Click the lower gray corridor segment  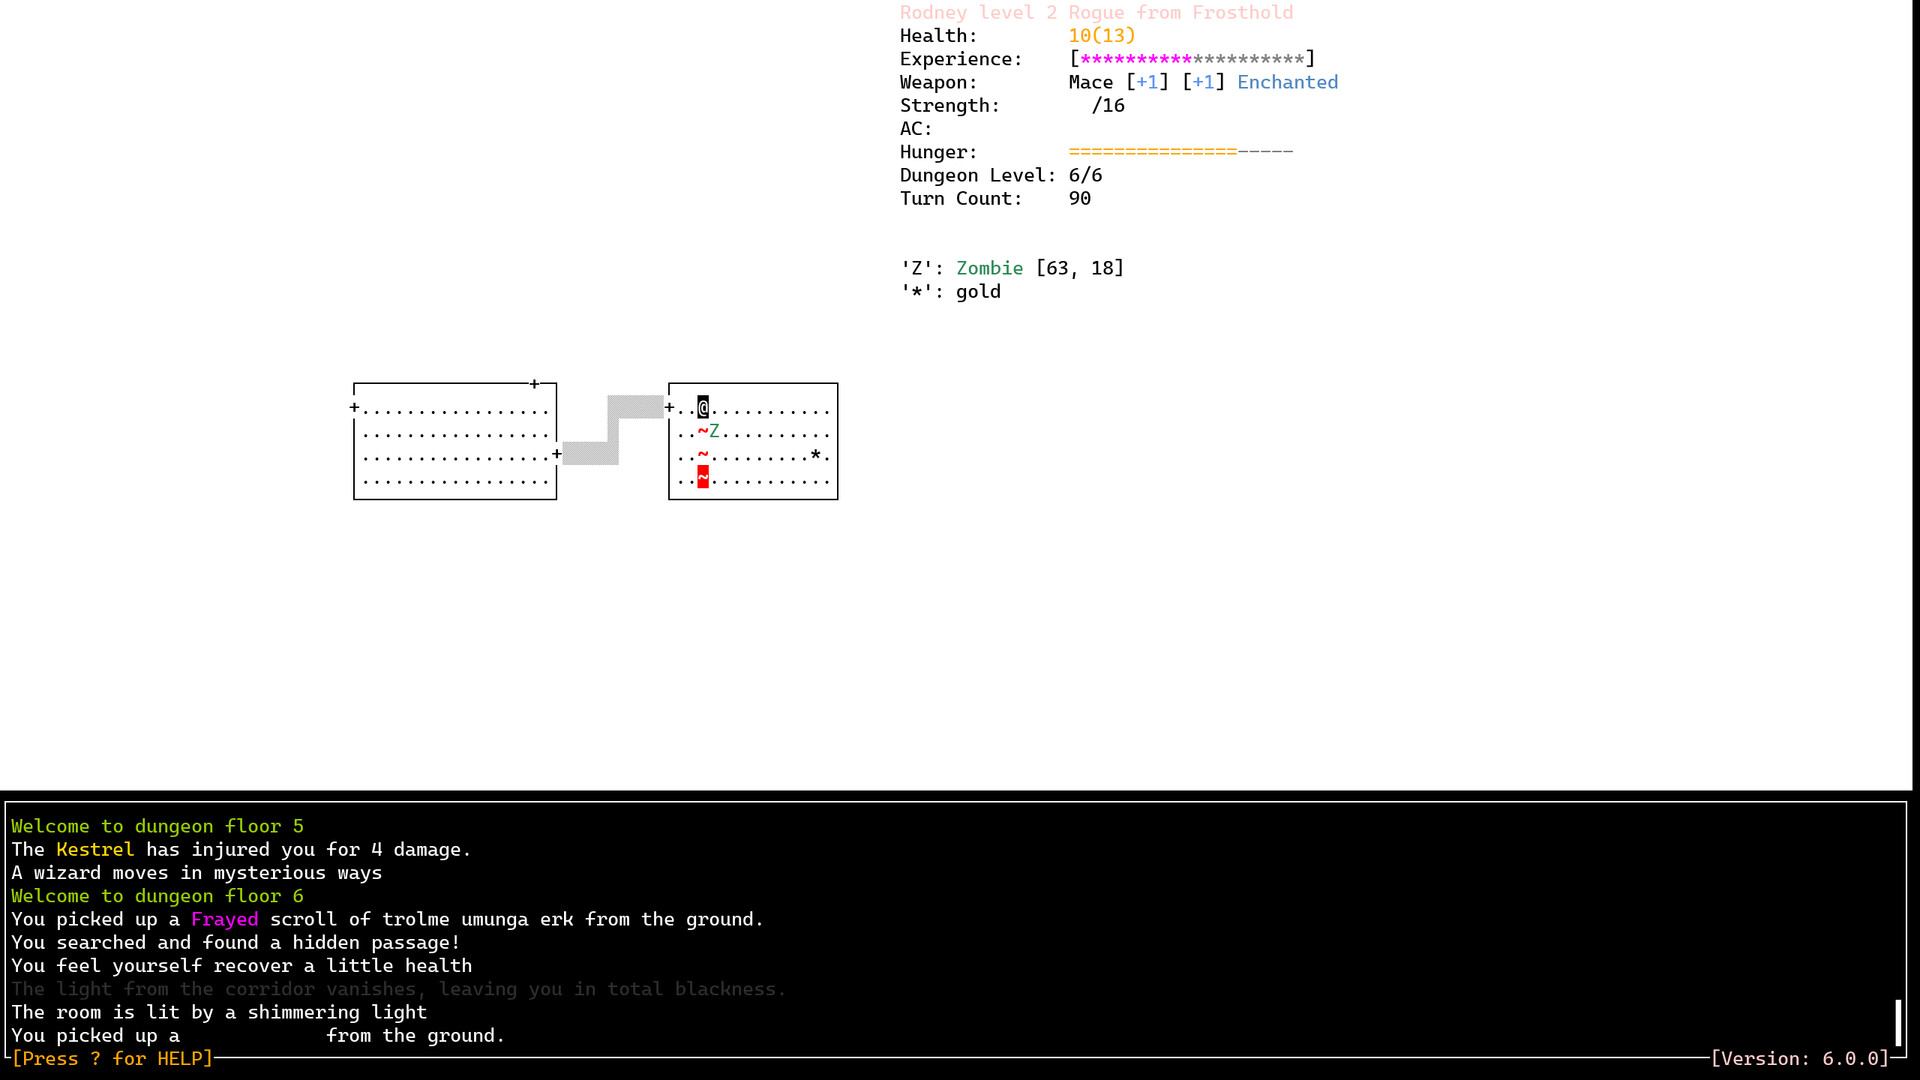[590, 454]
